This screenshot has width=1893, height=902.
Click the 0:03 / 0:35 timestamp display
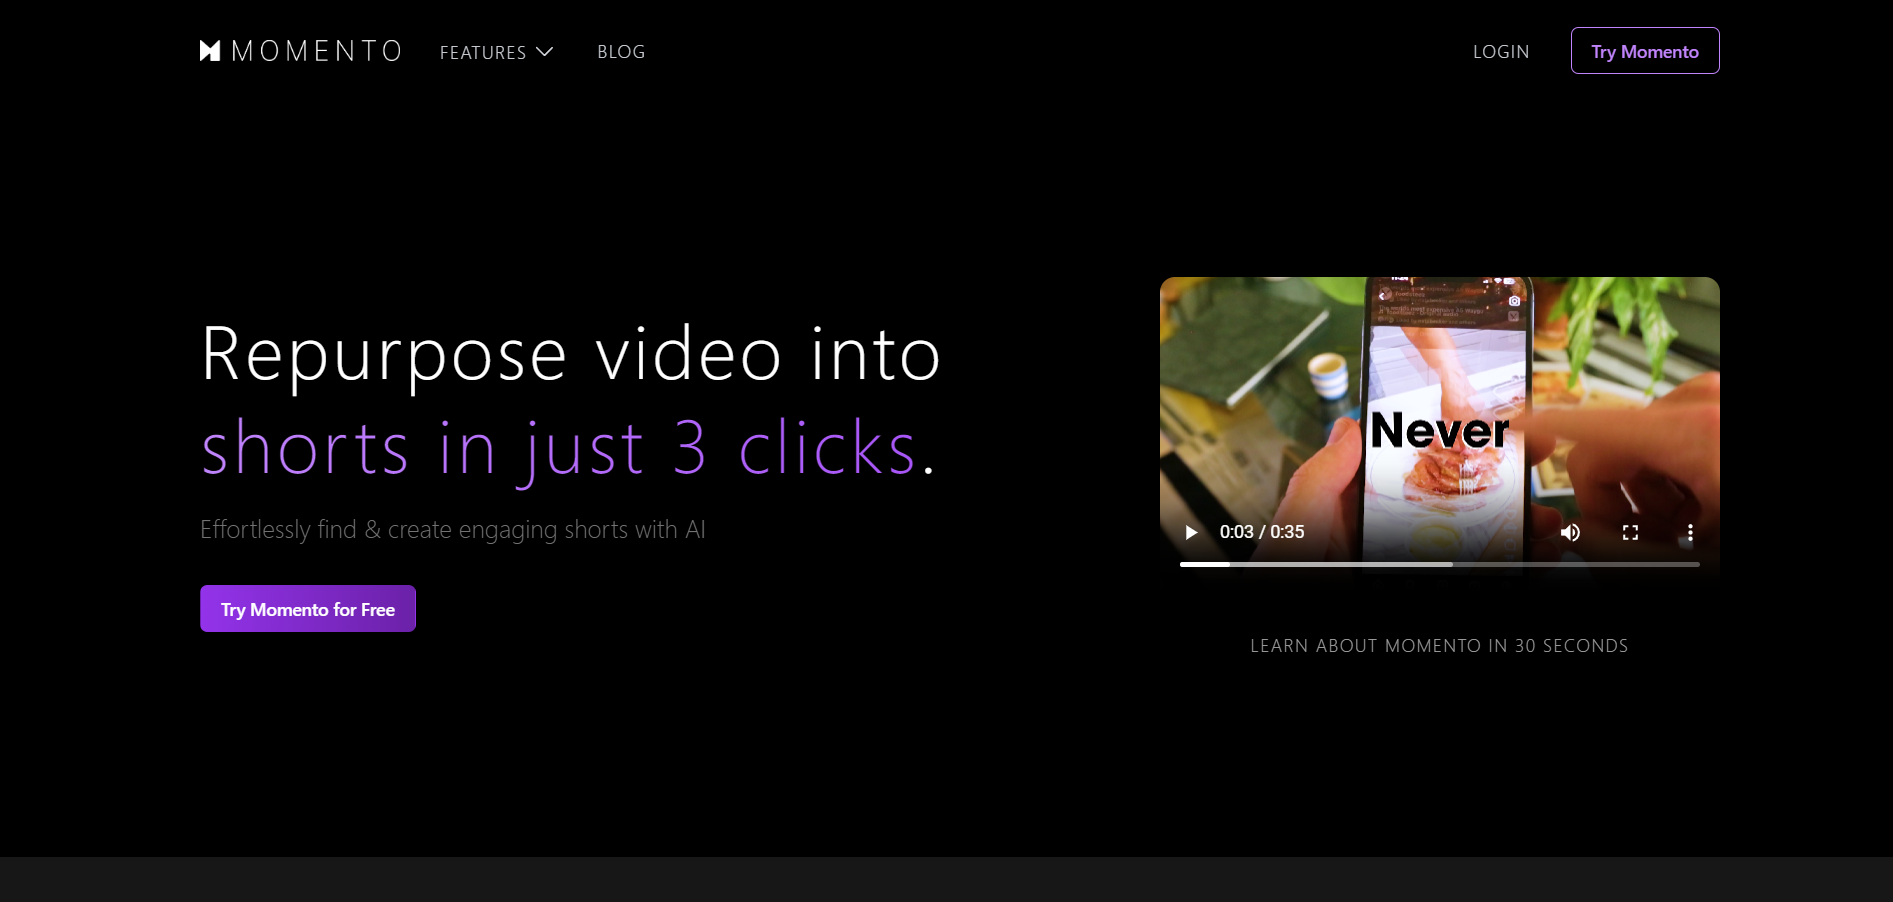click(x=1261, y=532)
